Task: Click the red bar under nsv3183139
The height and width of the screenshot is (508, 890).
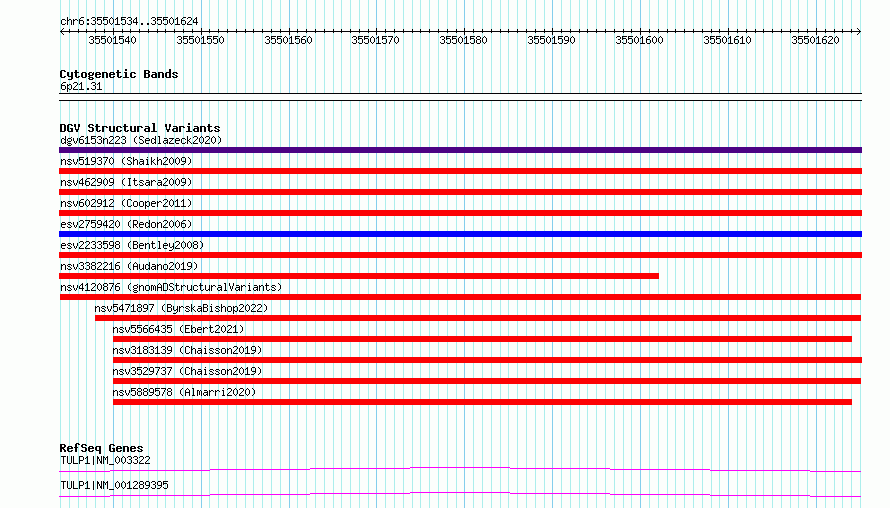Action: click(488, 360)
